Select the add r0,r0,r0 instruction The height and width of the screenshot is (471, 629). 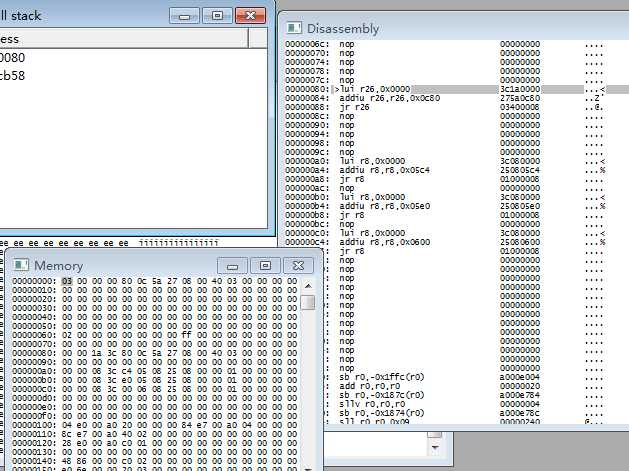point(369,386)
